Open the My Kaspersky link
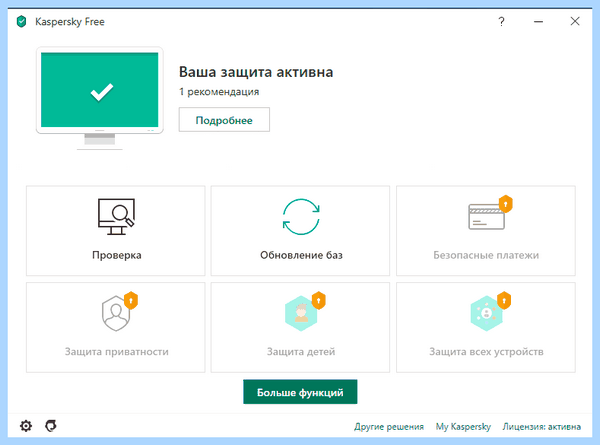The width and height of the screenshot is (600, 445). [x=463, y=427]
